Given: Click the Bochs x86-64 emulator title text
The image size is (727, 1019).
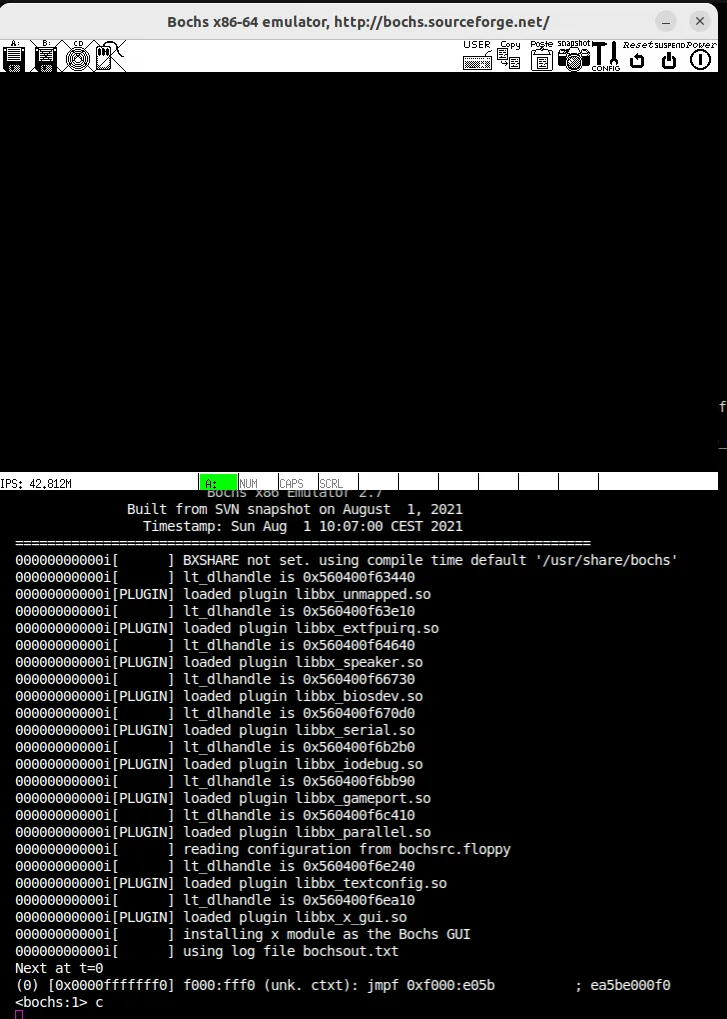Looking at the screenshot, I should coord(358,22).
